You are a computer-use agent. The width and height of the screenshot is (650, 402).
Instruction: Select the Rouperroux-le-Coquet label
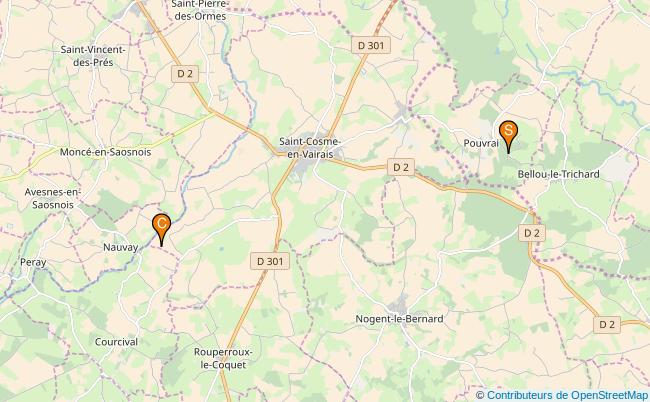coord(223,358)
